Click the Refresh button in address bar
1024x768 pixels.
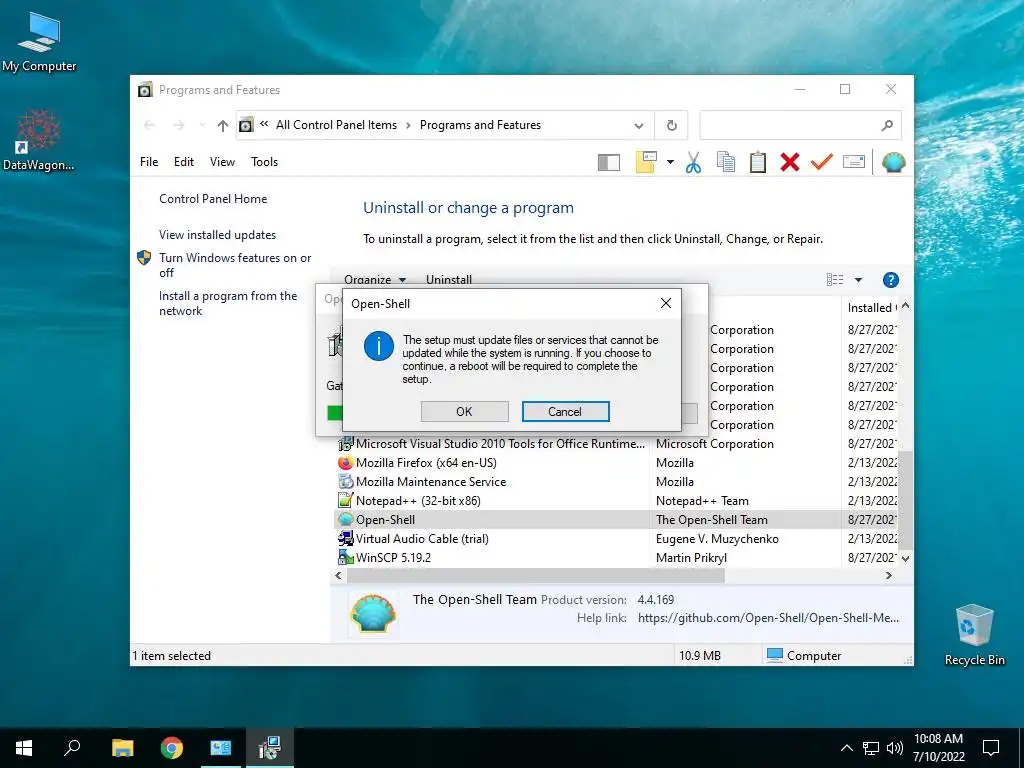(671, 125)
